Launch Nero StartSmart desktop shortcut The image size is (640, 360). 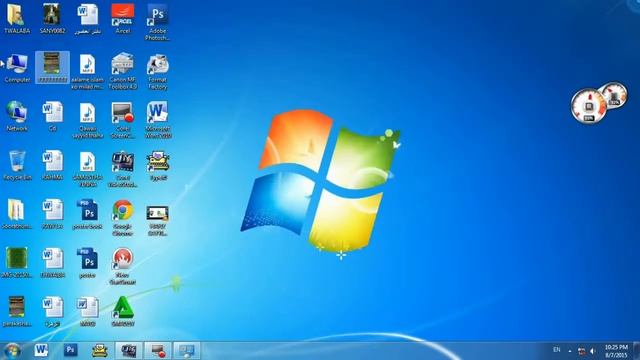click(x=122, y=267)
